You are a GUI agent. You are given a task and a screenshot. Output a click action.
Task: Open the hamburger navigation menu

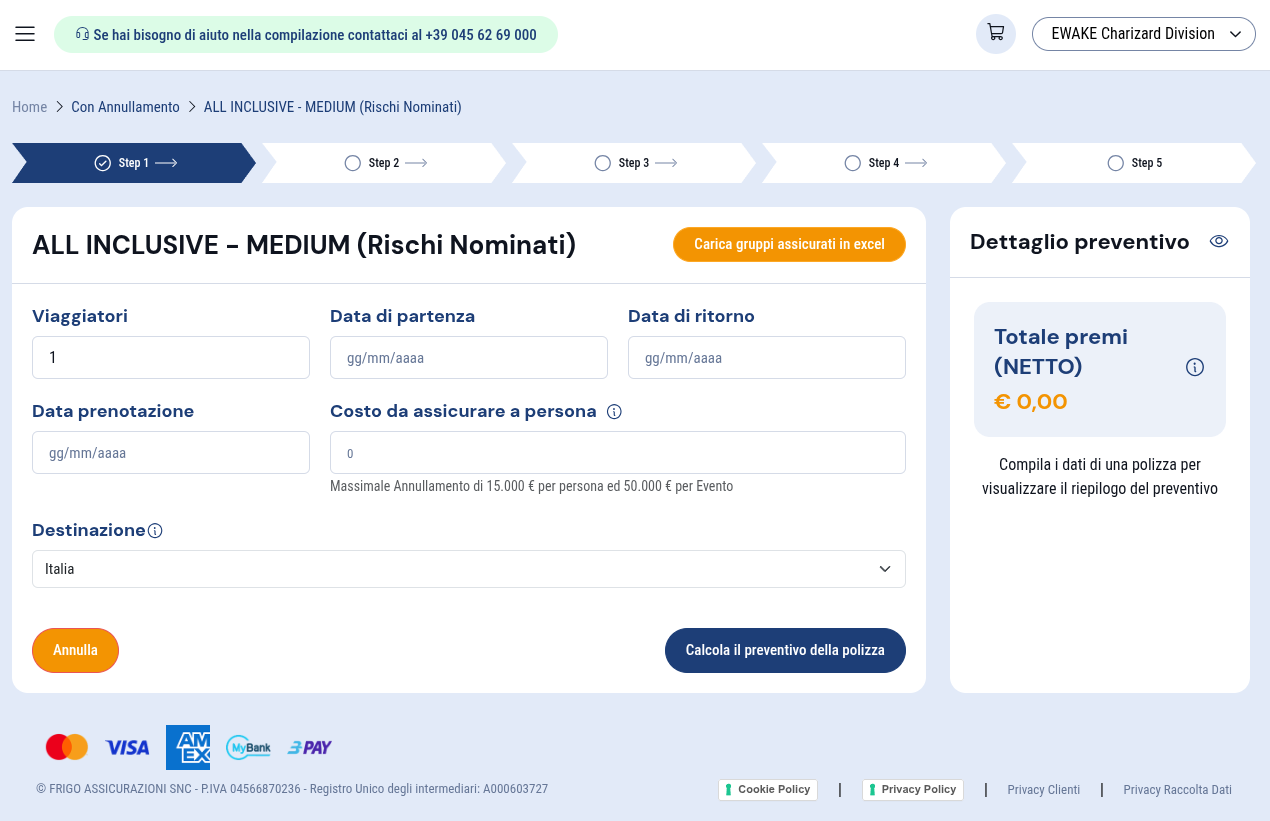(x=25, y=34)
